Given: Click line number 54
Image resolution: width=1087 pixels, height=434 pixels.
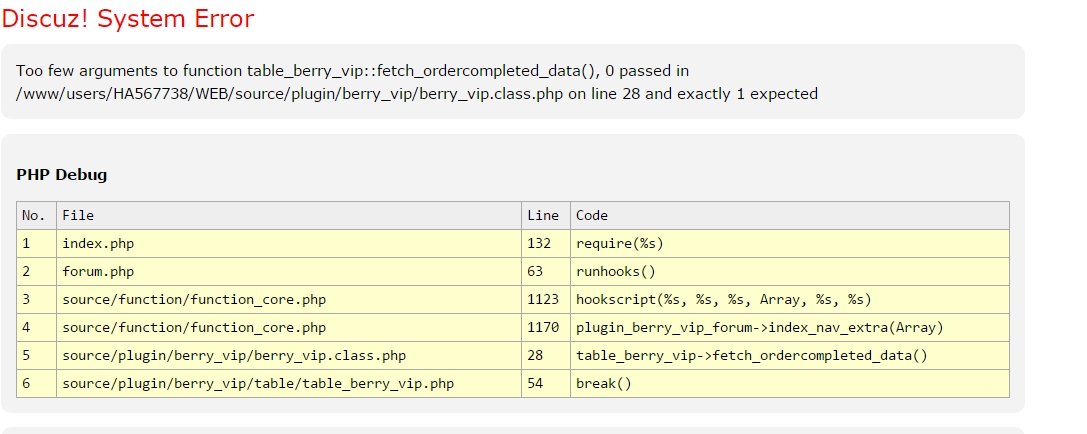Looking at the screenshot, I should click(x=546, y=383).
